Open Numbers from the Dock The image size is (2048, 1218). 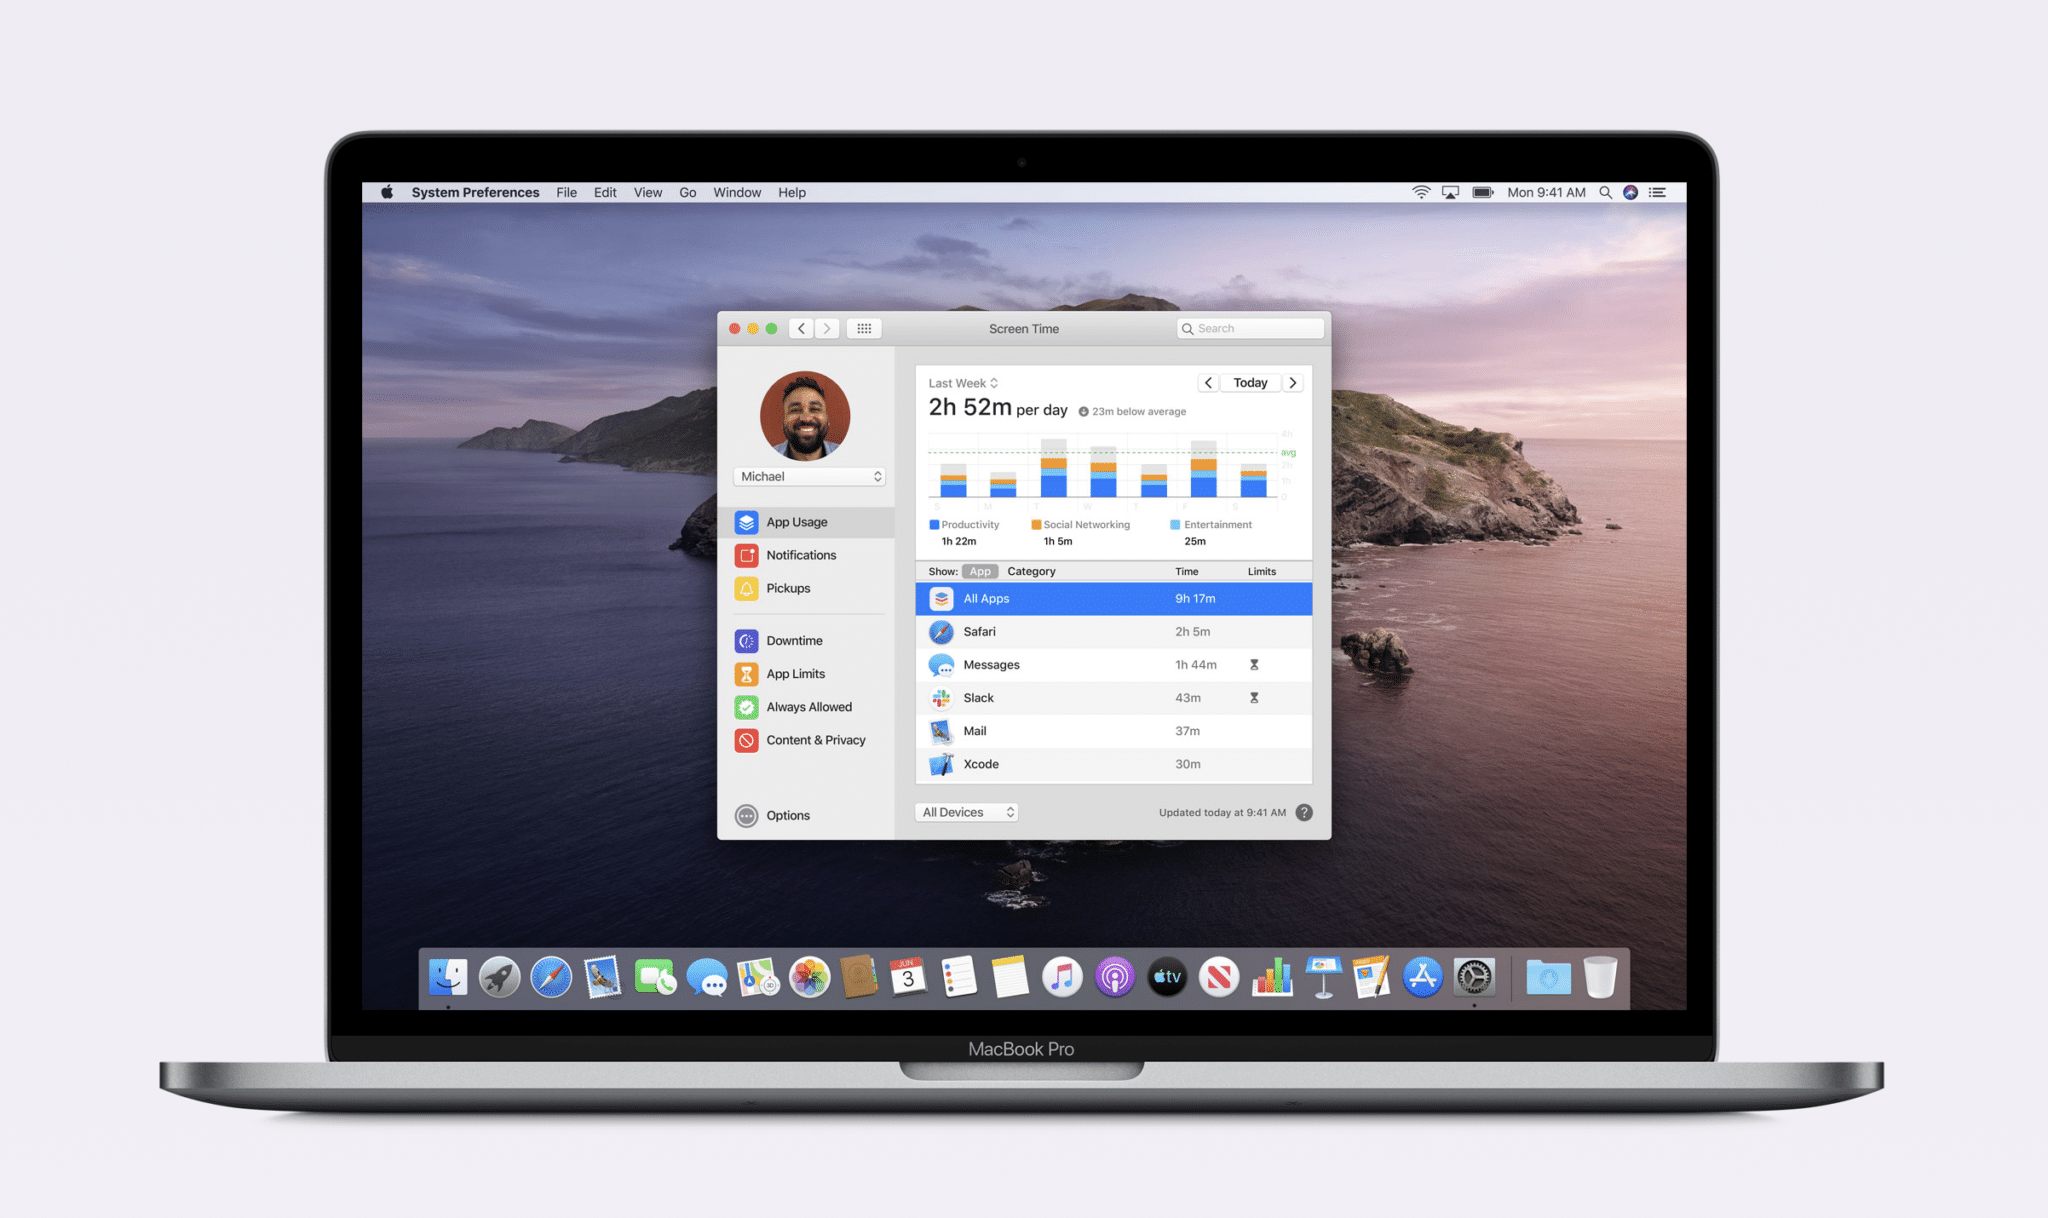click(x=1272, y=977)
